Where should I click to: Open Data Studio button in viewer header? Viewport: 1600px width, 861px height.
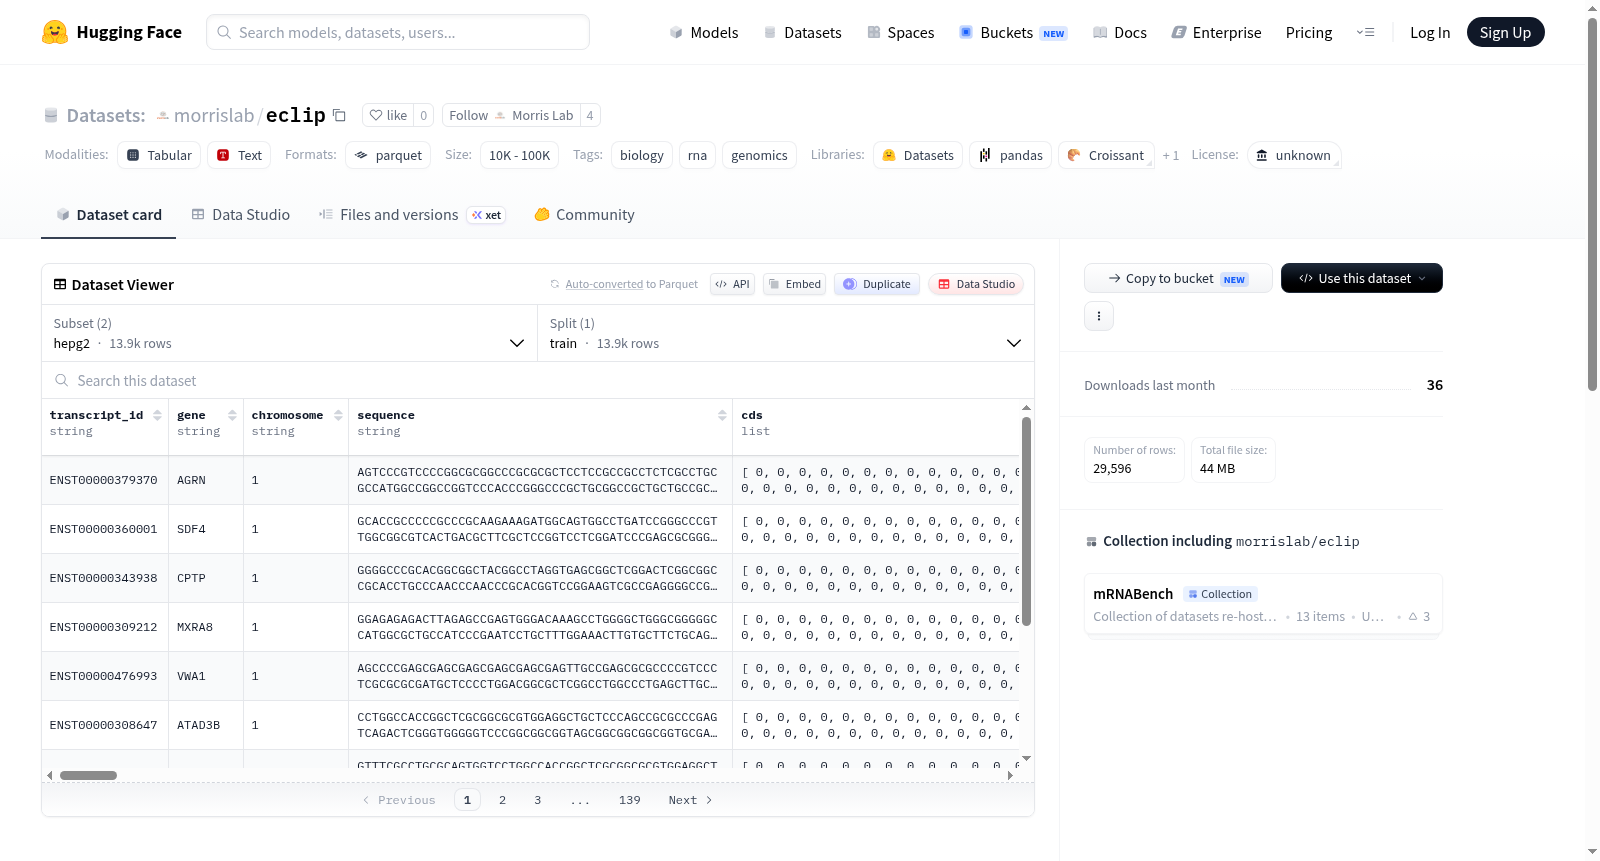pyautogui.click(x=976, y=284)
